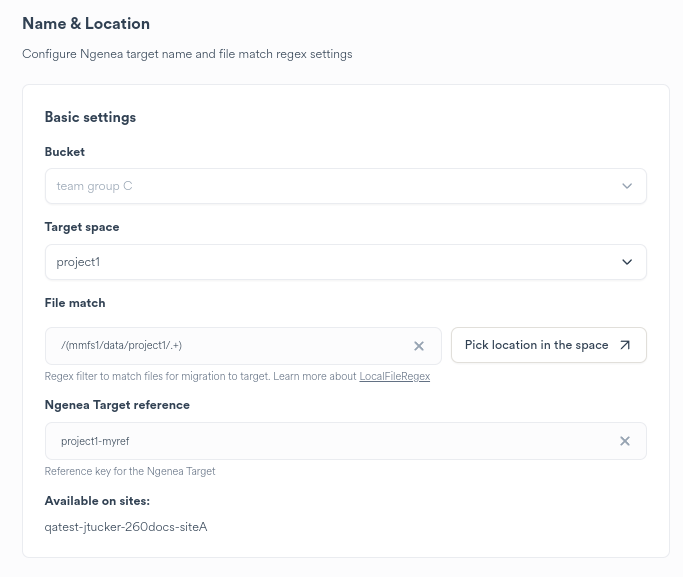
Task: Click the 'File match' field label
Action: click(x=75, y=302)
